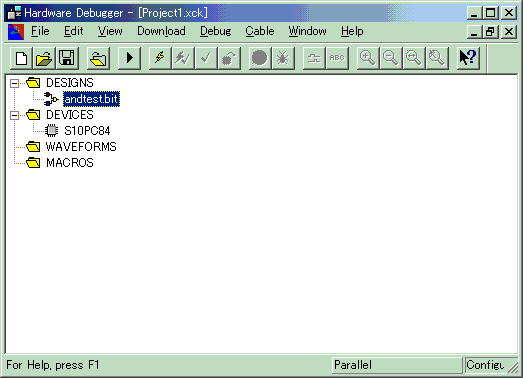
Task: Click the DEVICES folder icon
Action: click(33, 114)
